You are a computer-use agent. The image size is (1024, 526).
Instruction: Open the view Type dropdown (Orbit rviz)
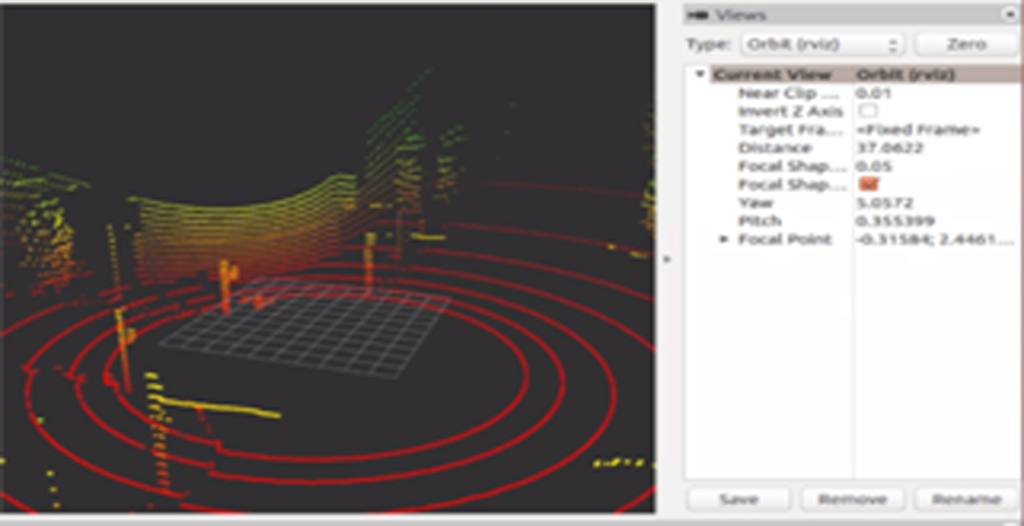[x=822, y=45]
